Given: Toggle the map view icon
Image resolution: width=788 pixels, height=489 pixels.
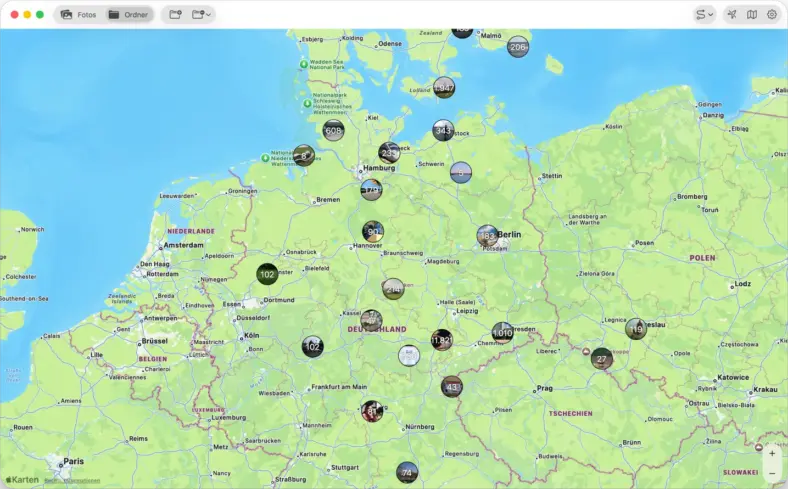Looking at the screenshot, I should [752, 15].
